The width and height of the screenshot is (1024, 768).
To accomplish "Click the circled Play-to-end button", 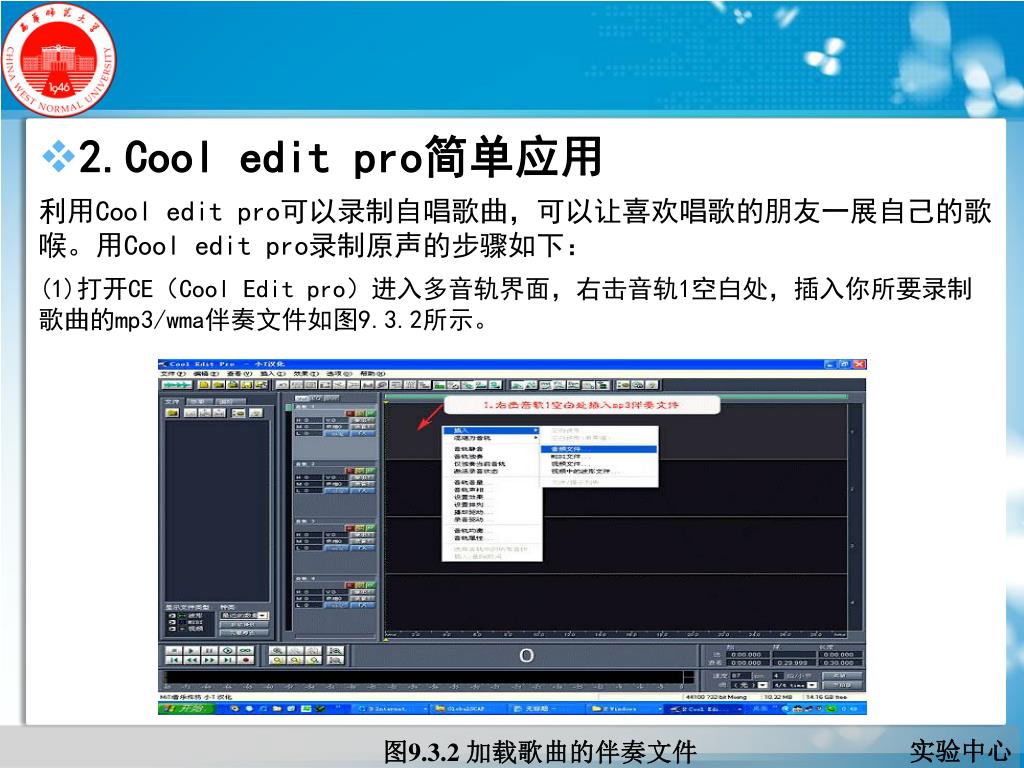I will (227, 650).
